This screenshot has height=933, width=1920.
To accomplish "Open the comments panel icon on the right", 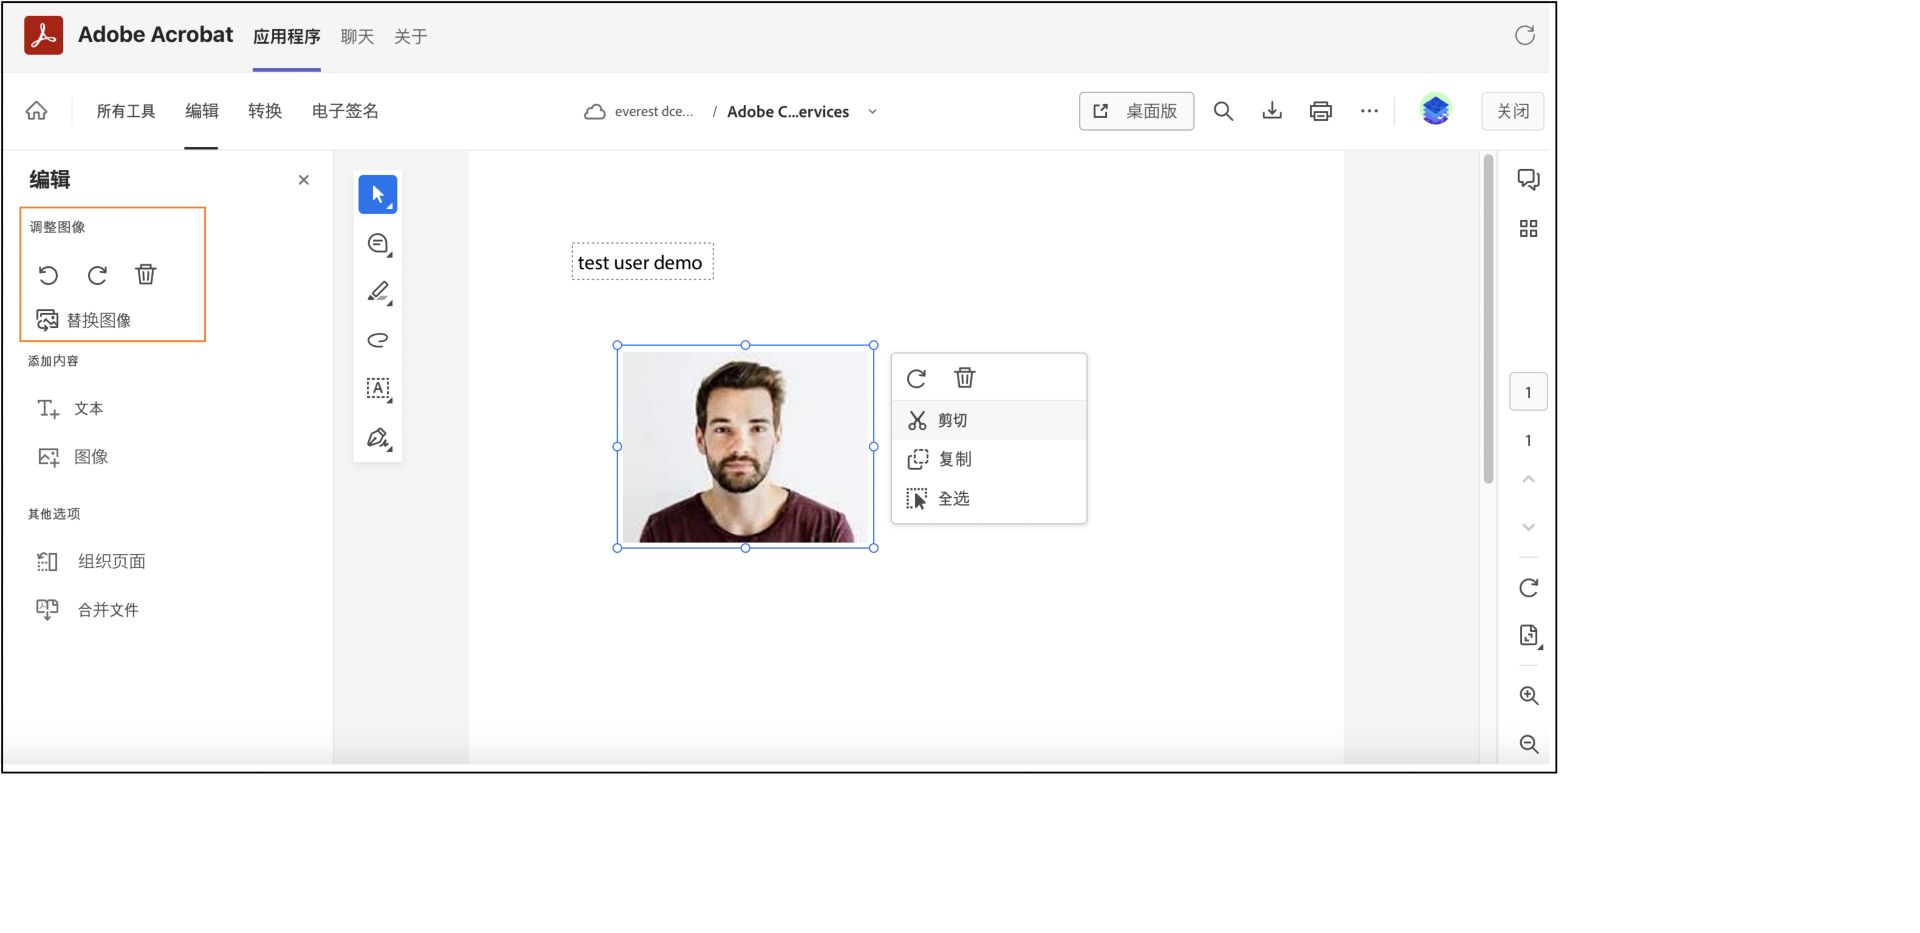I will click(1528, 180).
